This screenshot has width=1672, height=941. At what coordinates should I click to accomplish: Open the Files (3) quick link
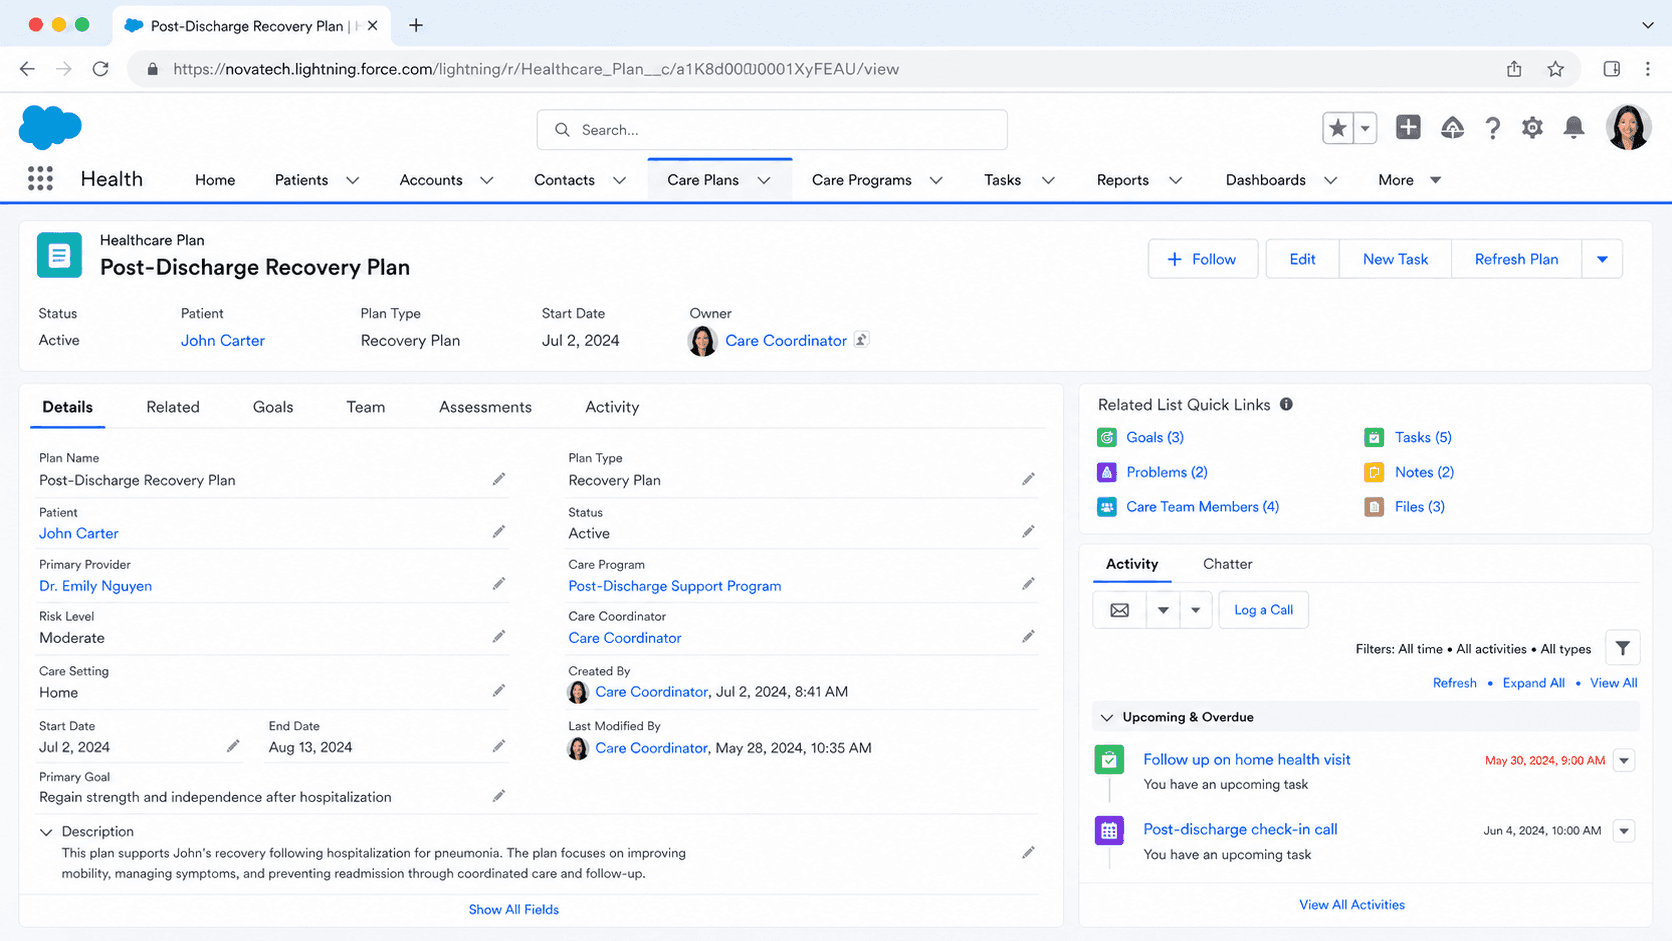[1419, 507]
